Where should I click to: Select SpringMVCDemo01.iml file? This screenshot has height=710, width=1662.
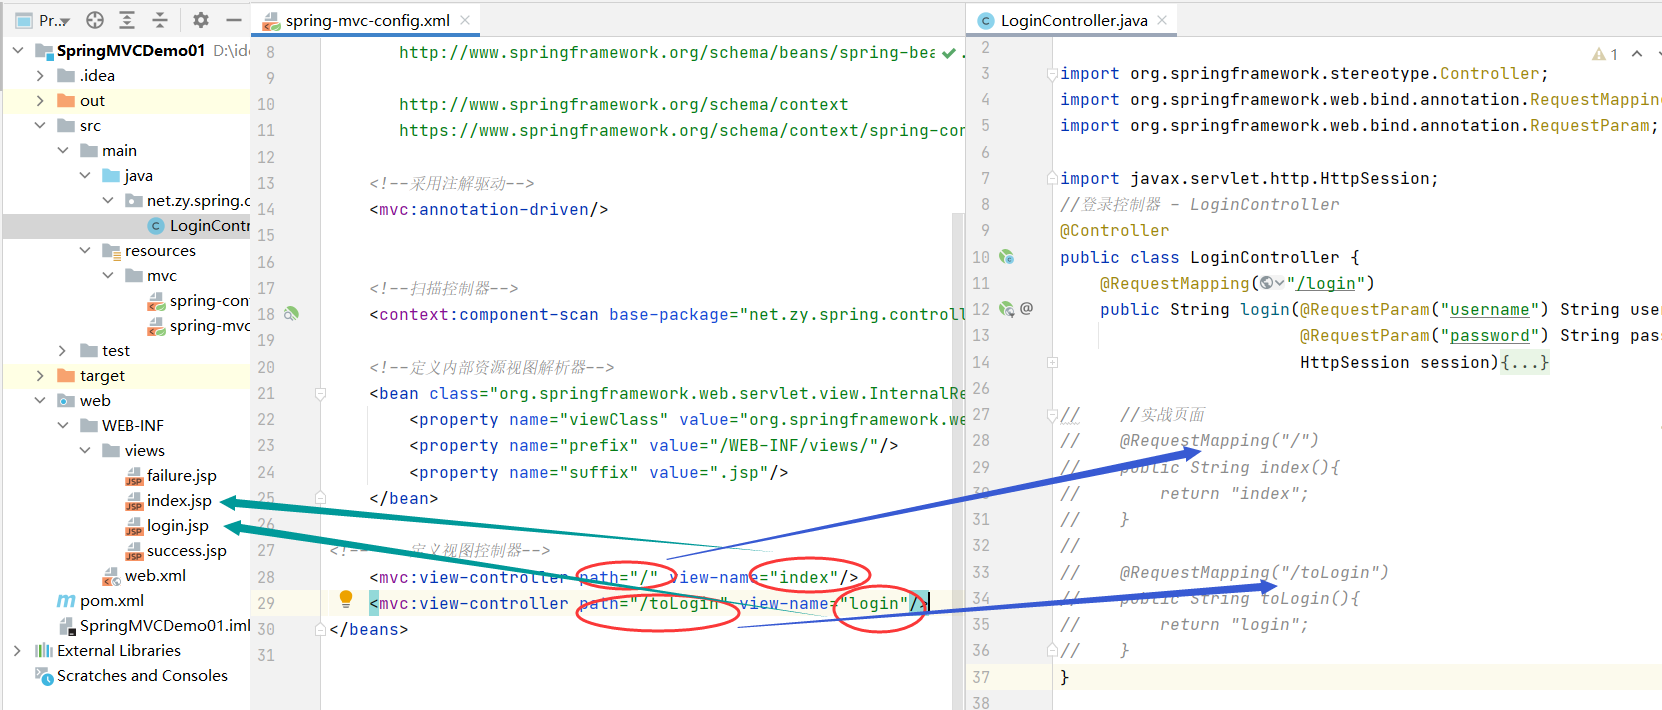pos(154,625)
